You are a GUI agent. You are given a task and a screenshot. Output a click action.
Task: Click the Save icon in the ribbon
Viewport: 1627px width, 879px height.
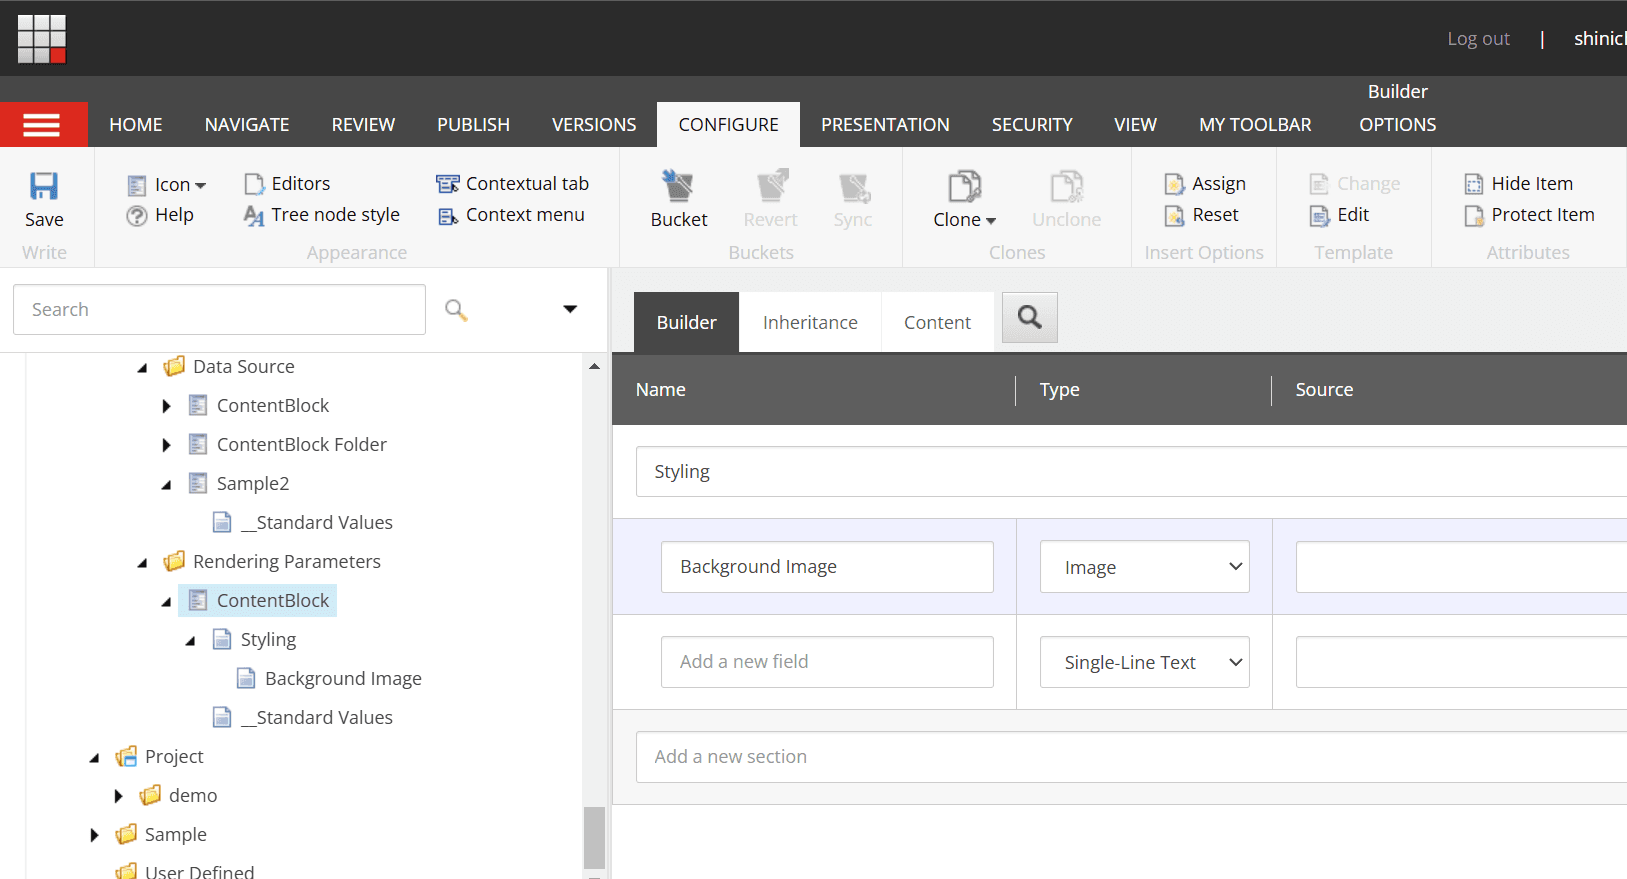(44, 187)
